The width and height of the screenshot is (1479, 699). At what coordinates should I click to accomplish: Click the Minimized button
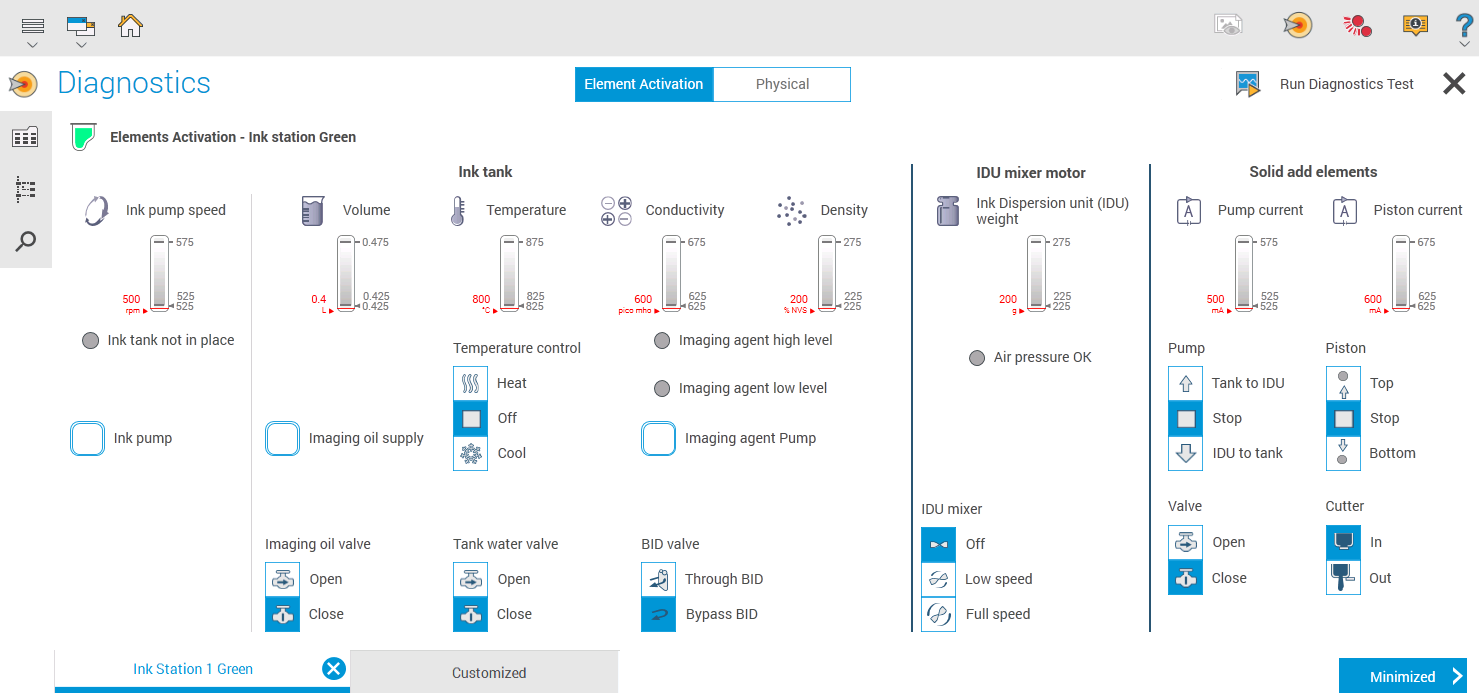(x=1403, y=677)
